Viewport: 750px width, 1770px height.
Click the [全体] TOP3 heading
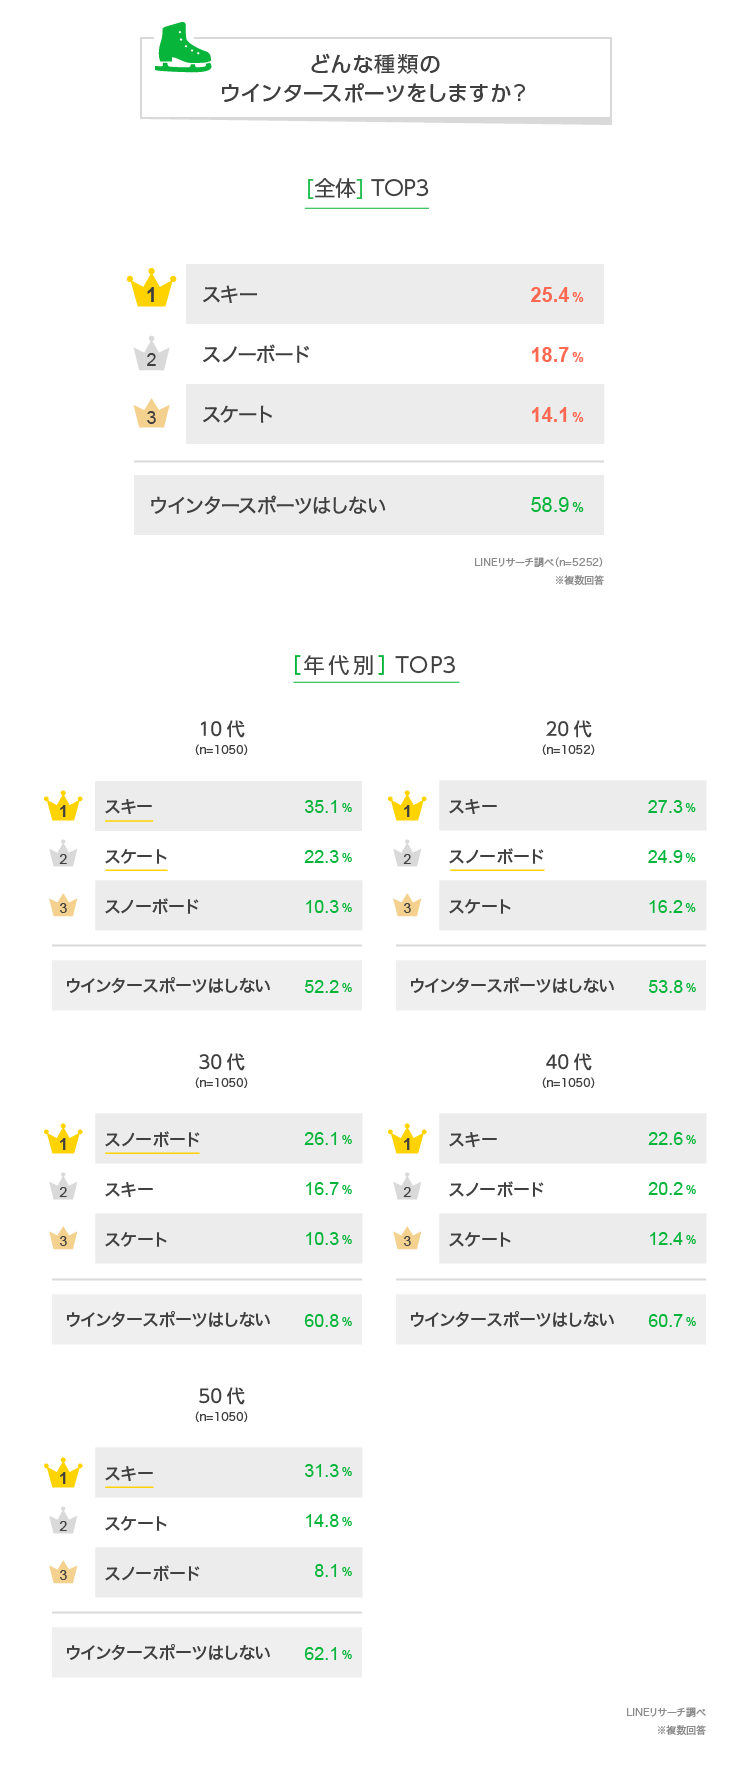367,189
